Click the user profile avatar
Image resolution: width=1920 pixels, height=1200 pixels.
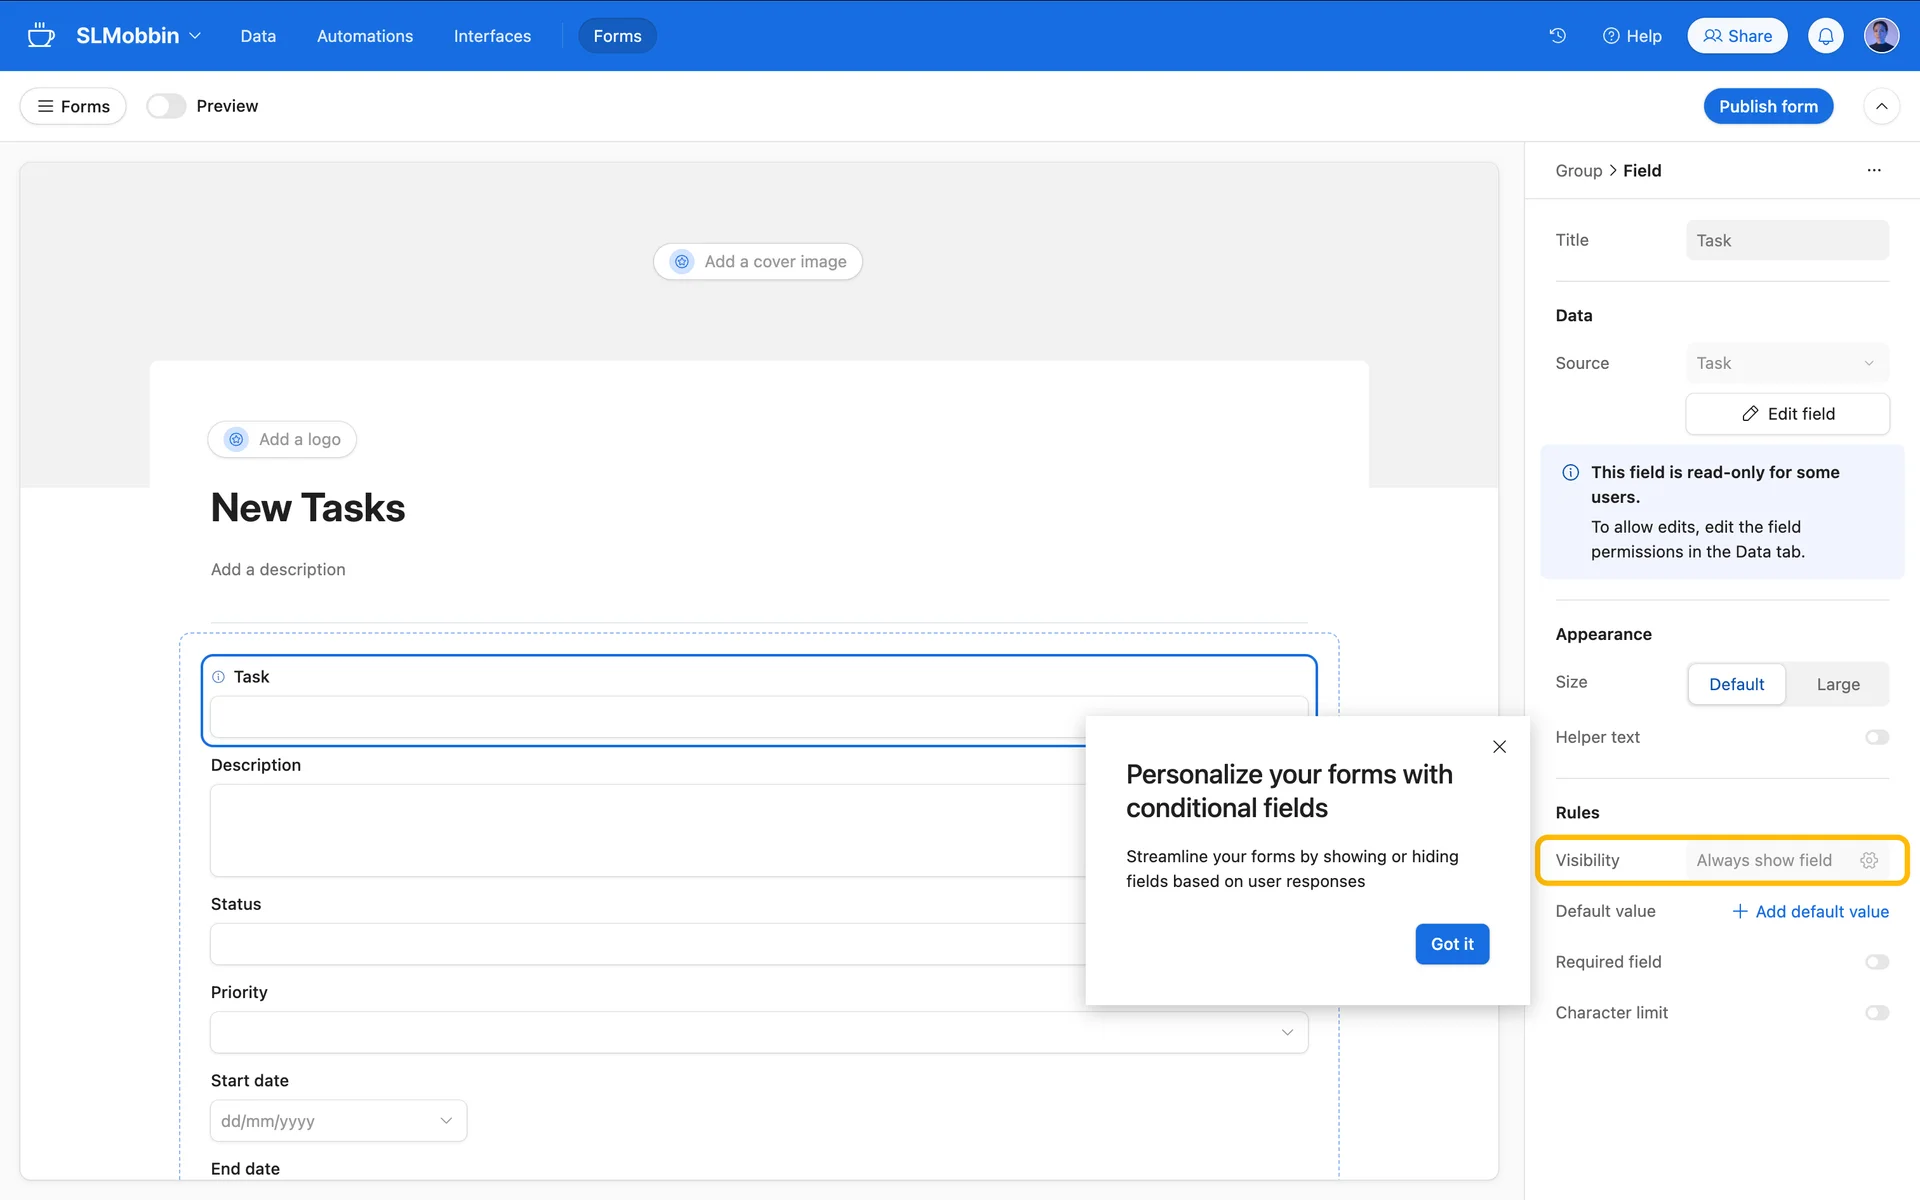(1881, 36)
